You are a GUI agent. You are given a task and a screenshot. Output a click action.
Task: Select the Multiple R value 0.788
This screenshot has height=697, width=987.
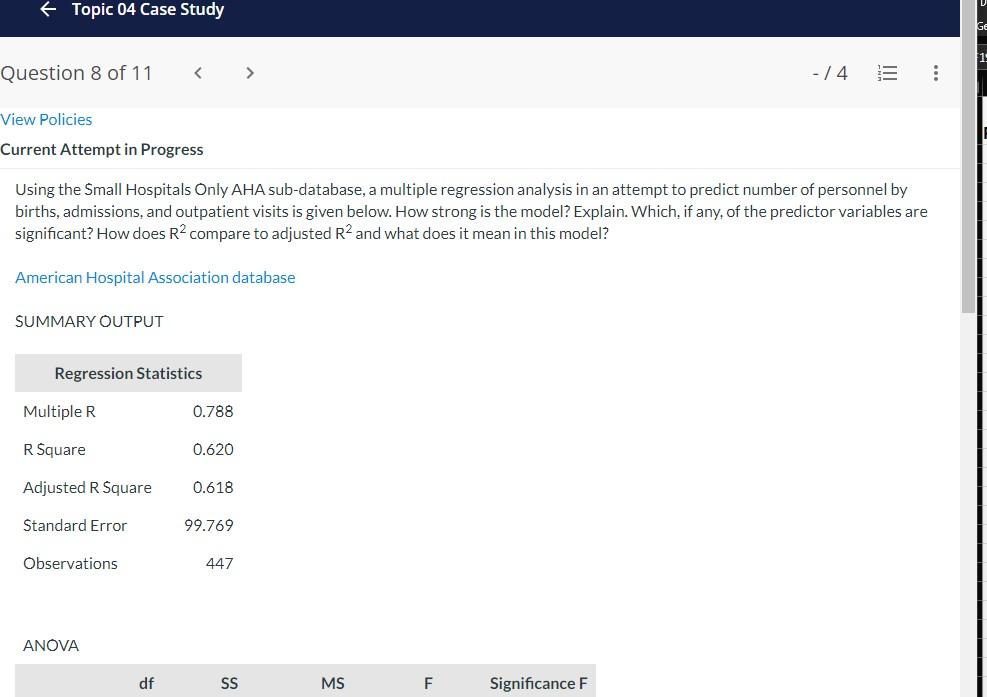pyautogui.click(x=213, y=412)
